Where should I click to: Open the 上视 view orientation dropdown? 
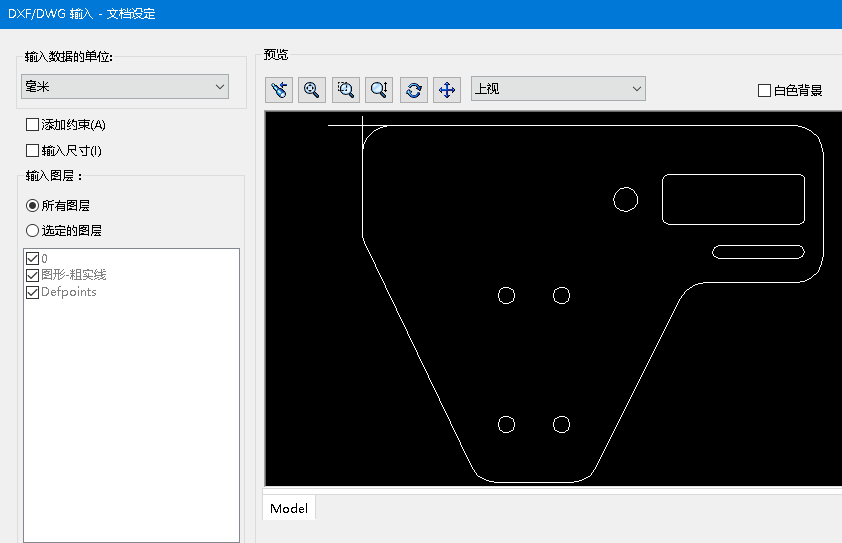(558, 89)
